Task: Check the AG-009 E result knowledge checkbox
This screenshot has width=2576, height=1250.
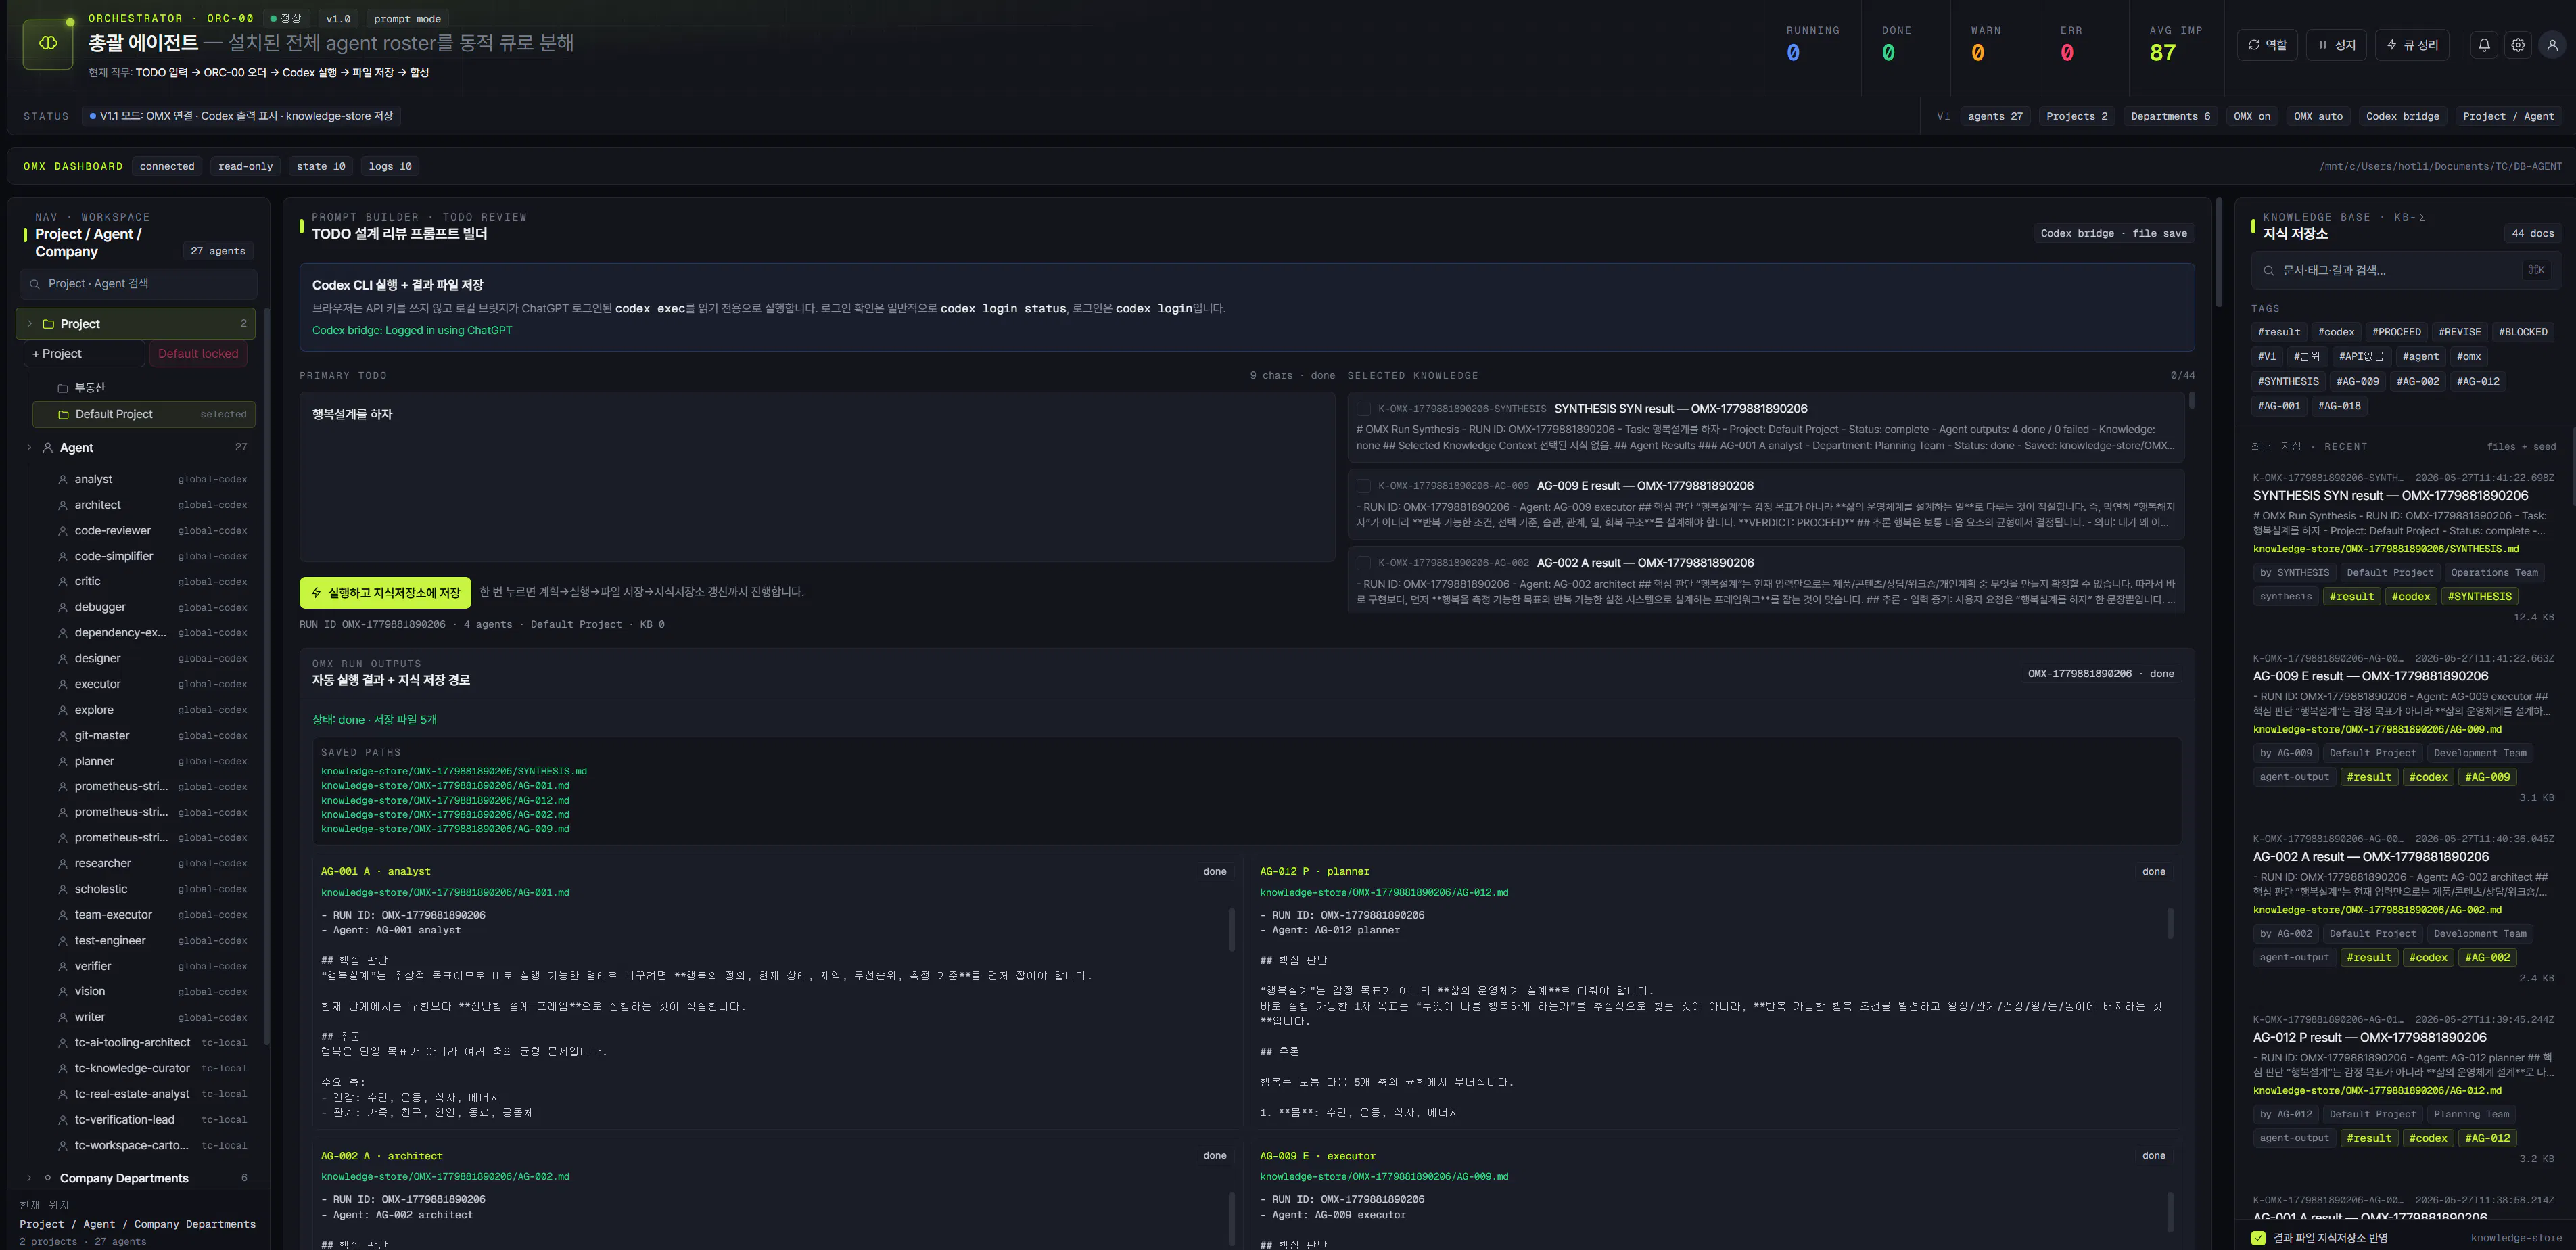Action: pos(1363,486)
